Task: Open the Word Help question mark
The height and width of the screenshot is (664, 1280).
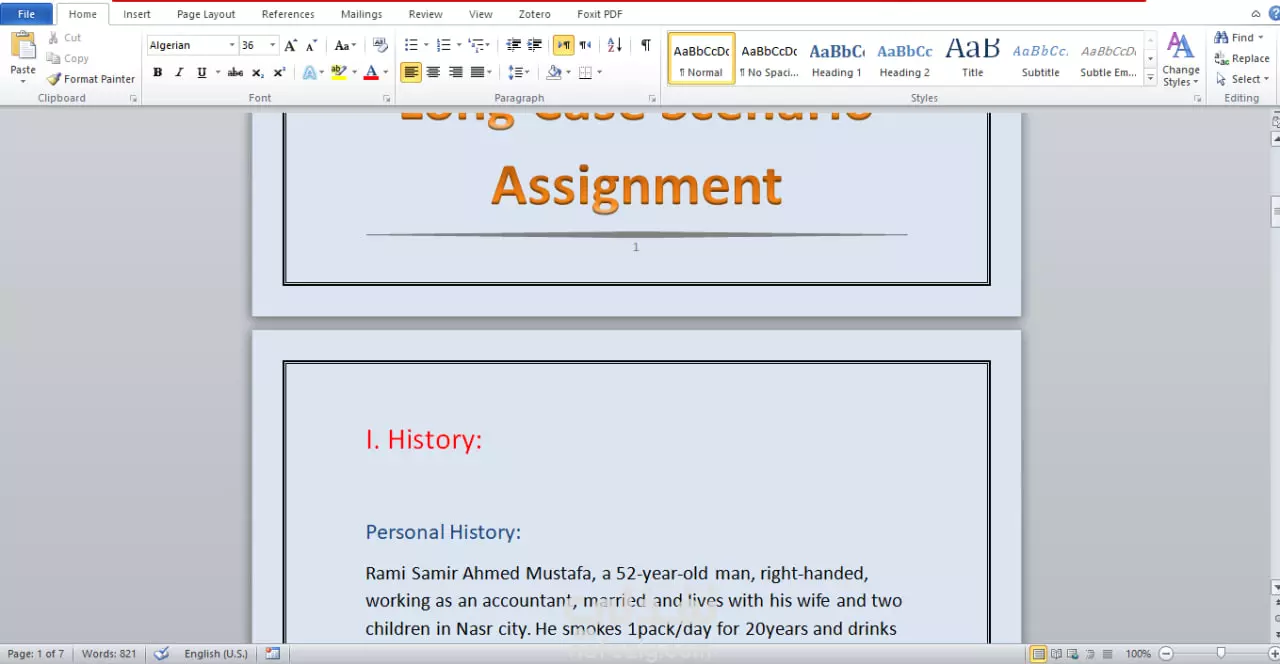Action: (1274, 14)
